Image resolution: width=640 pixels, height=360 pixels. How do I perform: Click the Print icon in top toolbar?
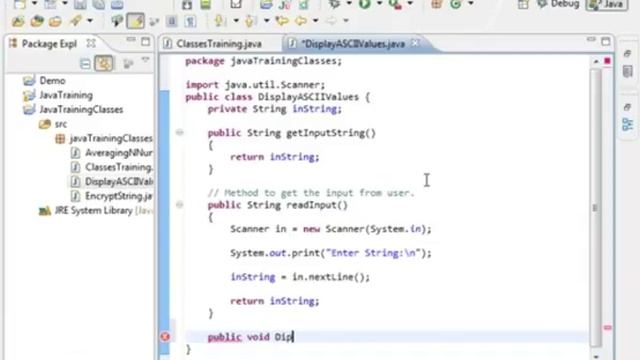[117, 4]
